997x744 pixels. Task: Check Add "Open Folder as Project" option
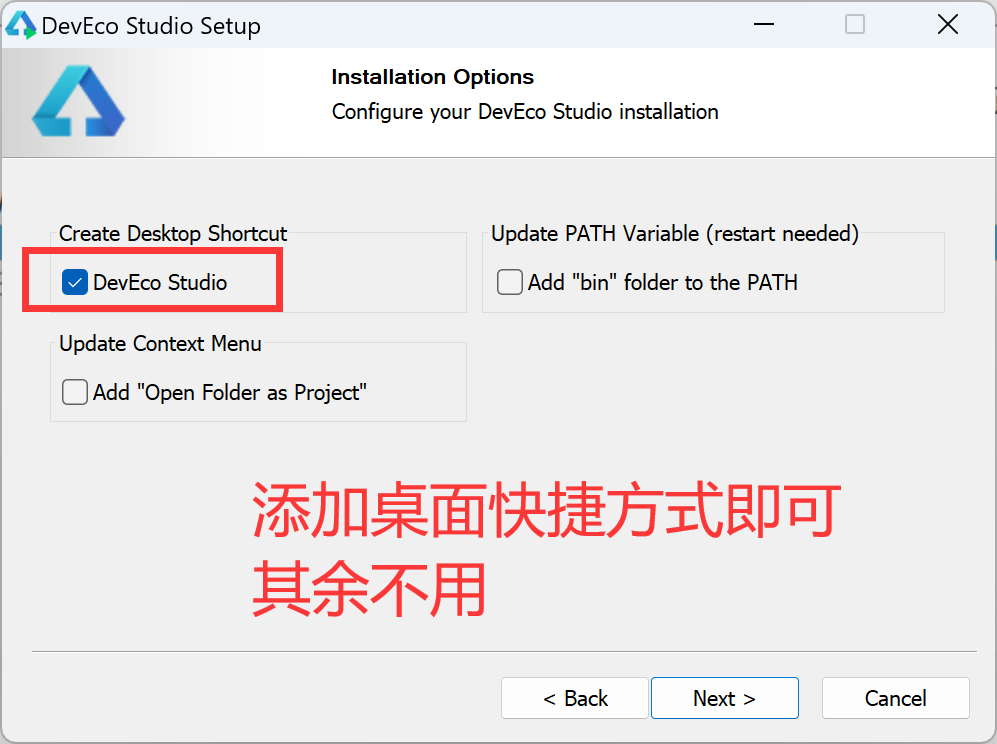click(75, 393)
